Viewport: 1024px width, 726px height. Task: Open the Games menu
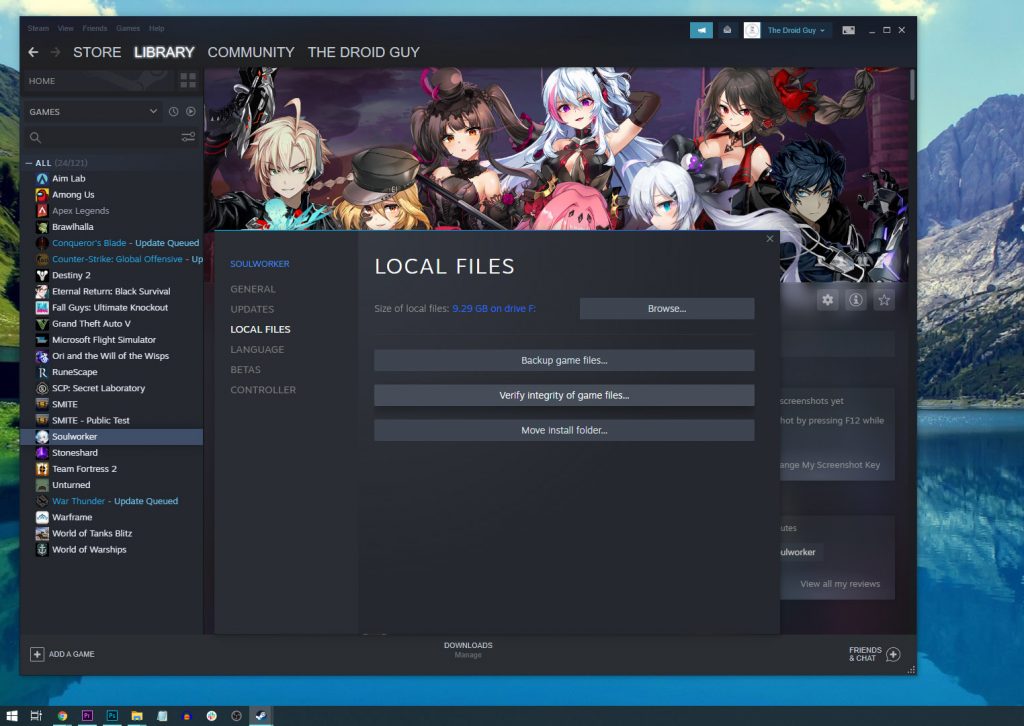(128, 28)
